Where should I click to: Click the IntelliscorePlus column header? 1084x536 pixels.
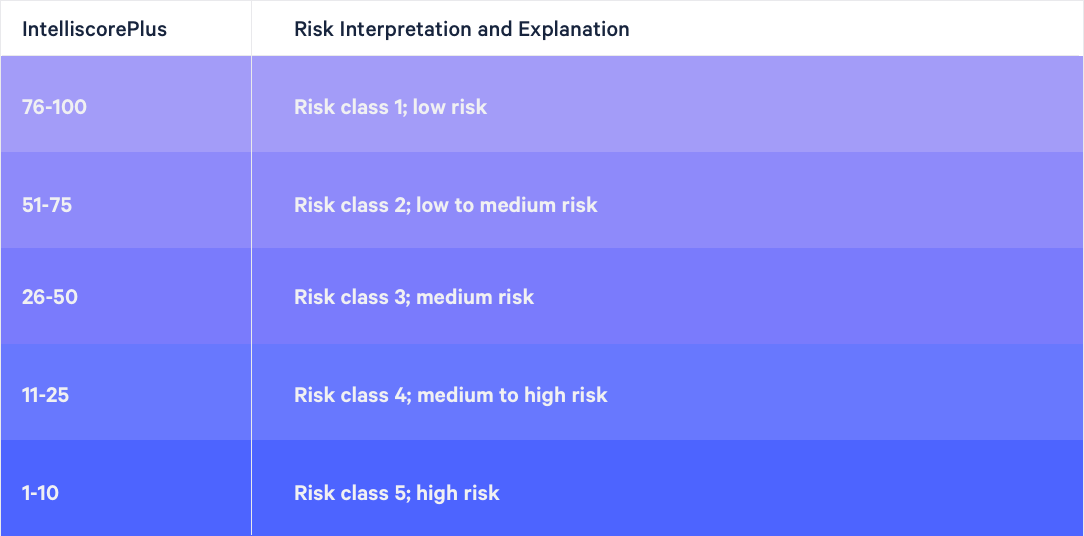[x=95, y=29]
